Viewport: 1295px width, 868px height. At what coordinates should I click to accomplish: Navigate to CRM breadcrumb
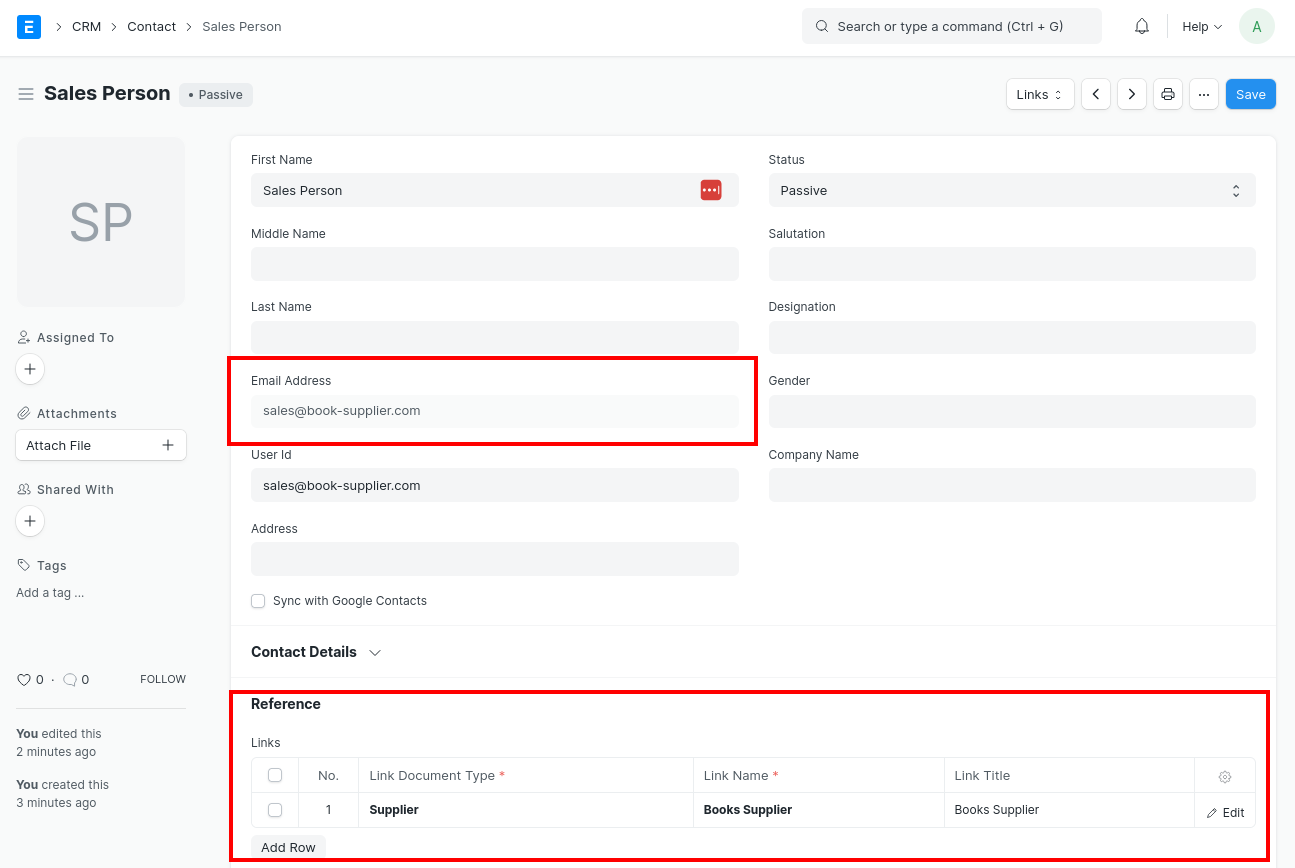(x=86, y=27)
